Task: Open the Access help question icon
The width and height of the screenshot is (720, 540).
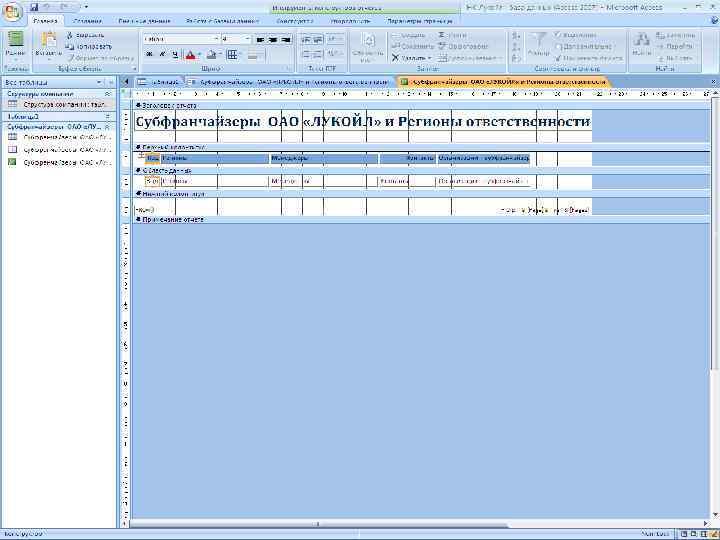Action: (715, 21)
